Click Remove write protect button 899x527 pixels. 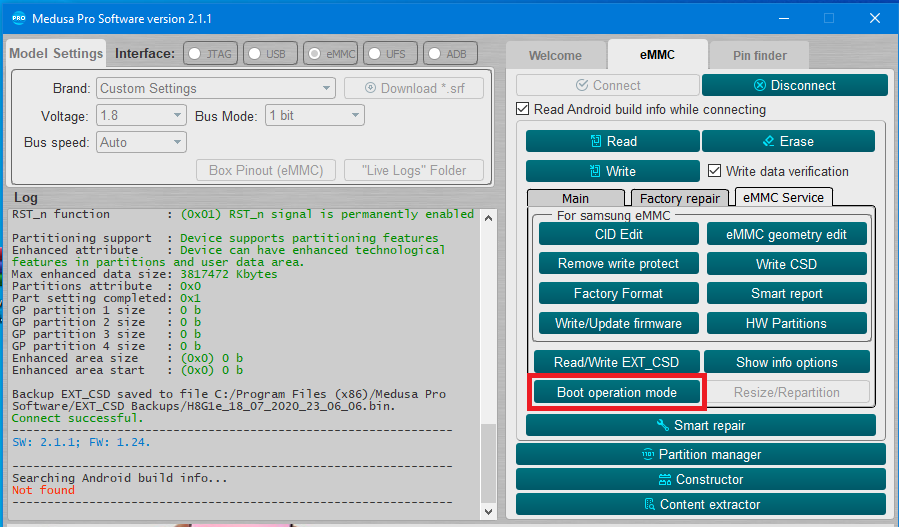[x=619, y=263]
